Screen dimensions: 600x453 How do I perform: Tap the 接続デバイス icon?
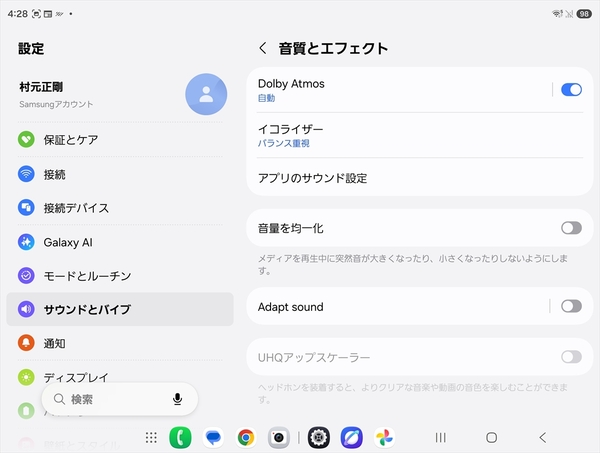pyautogui.click(x=26, y=208)
